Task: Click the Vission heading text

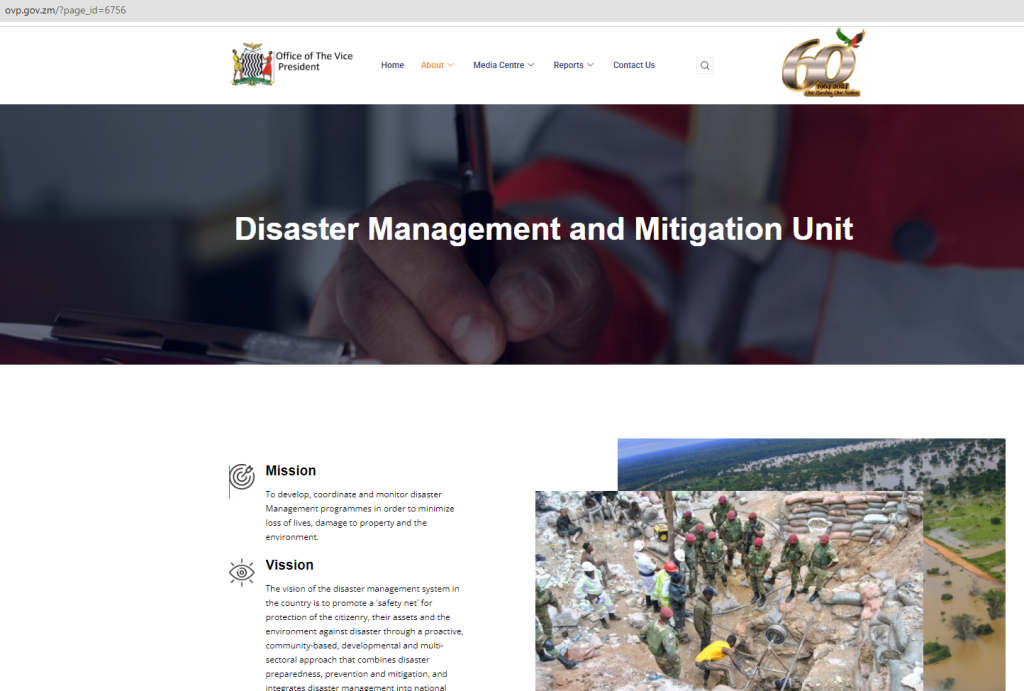Action: pyautogui.click(x=289, y=565)
